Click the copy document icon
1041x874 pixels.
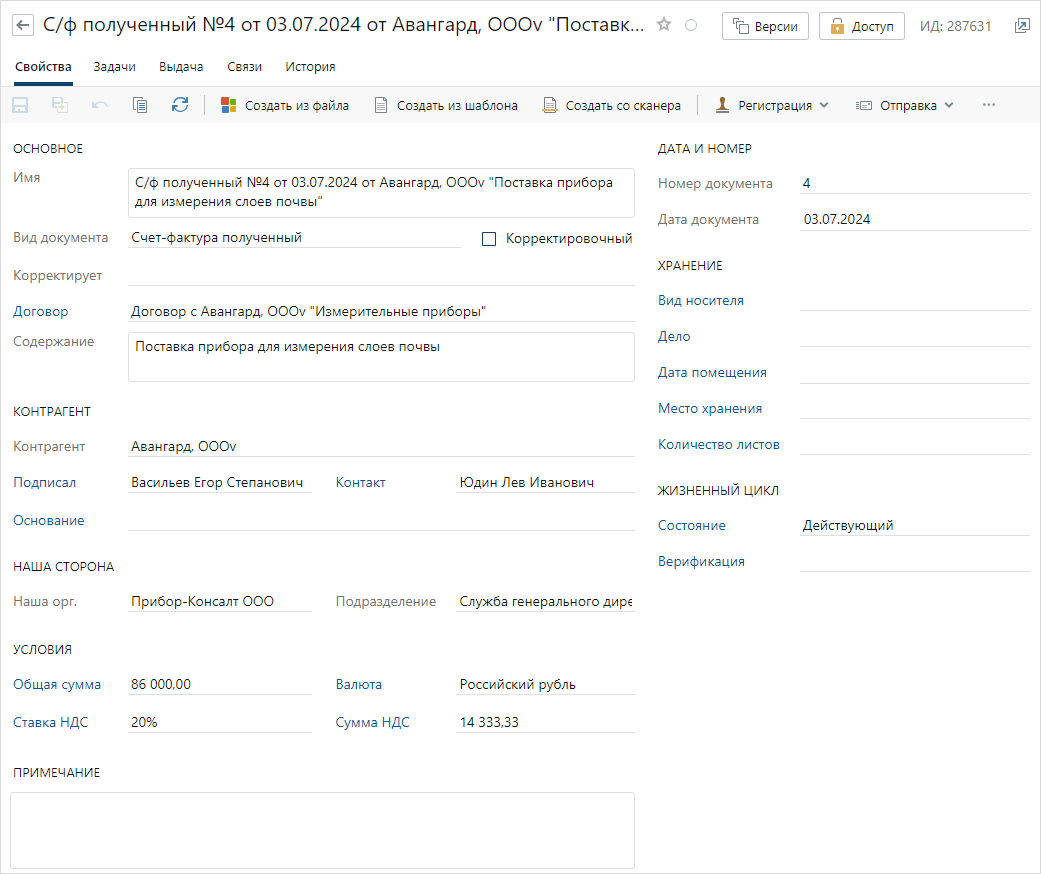[140, 105]
